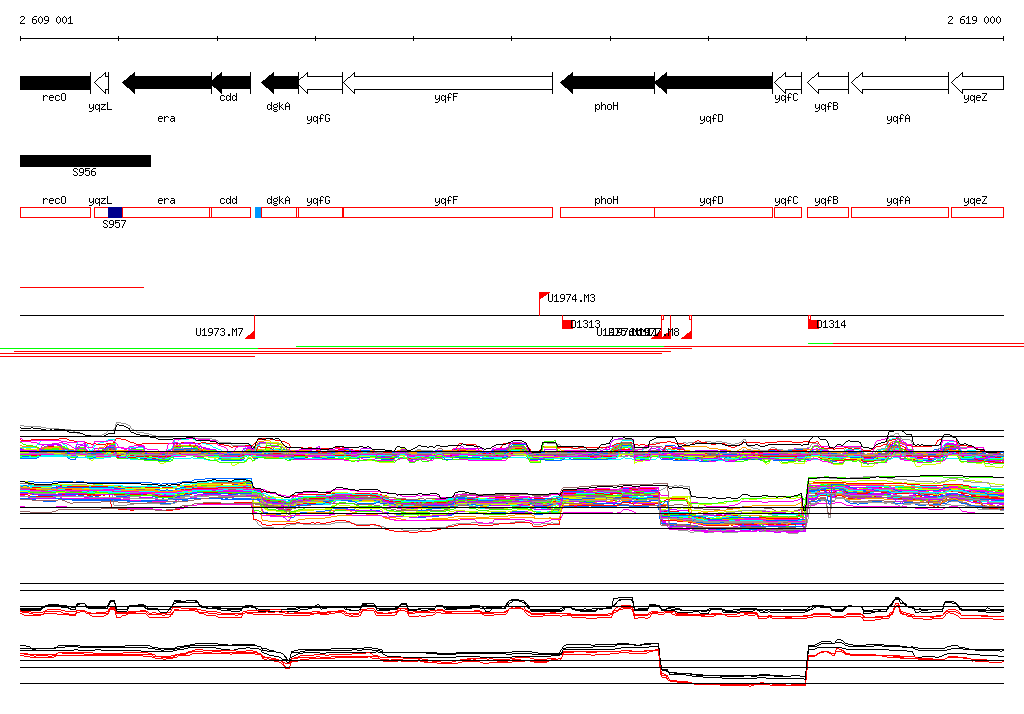
Task: Click the 'yqfA' label under the white arrow
Action: [899, 118]
